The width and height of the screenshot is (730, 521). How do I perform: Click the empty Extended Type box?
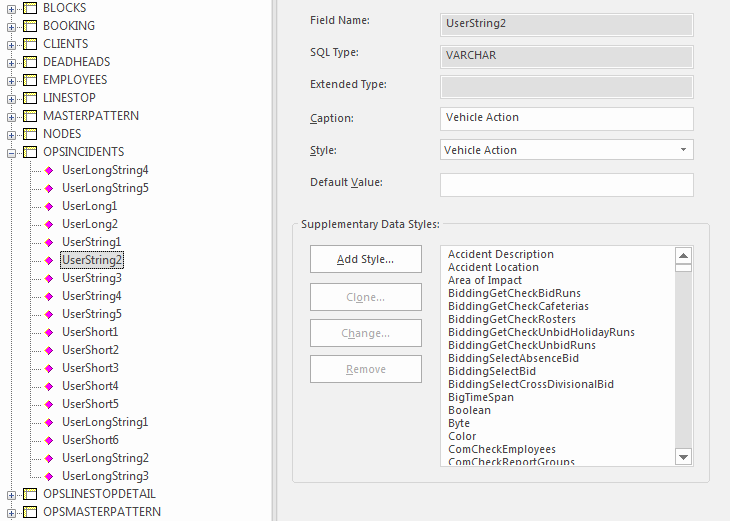[x=567, y=87]
